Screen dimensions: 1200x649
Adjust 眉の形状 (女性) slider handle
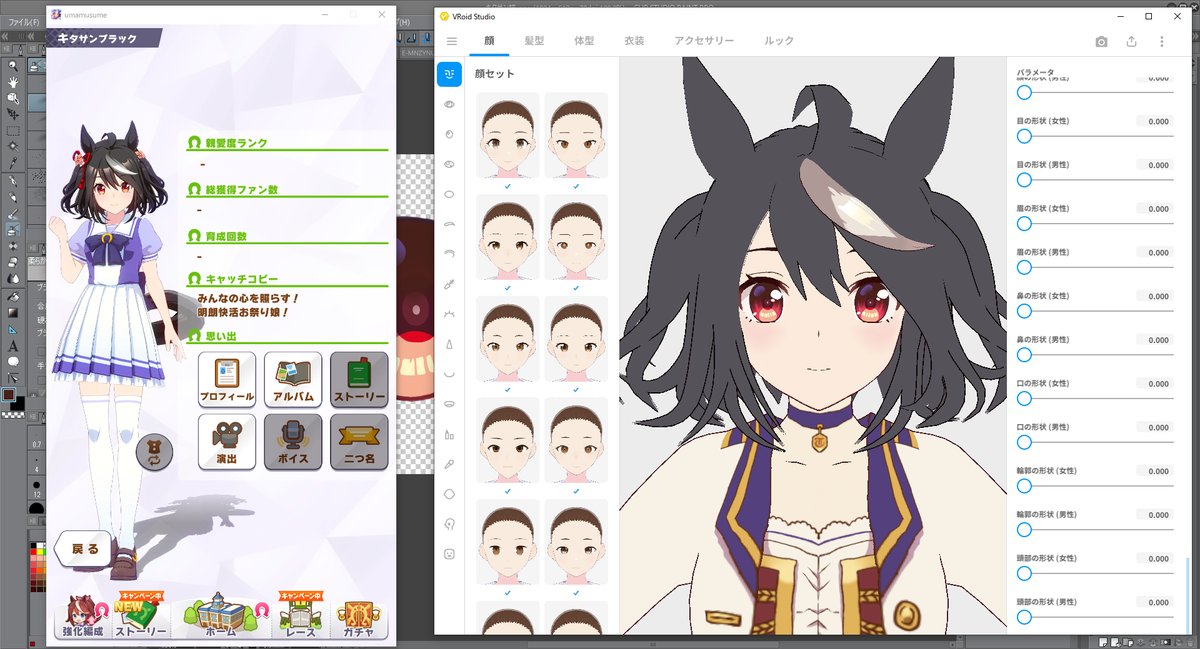coord(1024,223)
